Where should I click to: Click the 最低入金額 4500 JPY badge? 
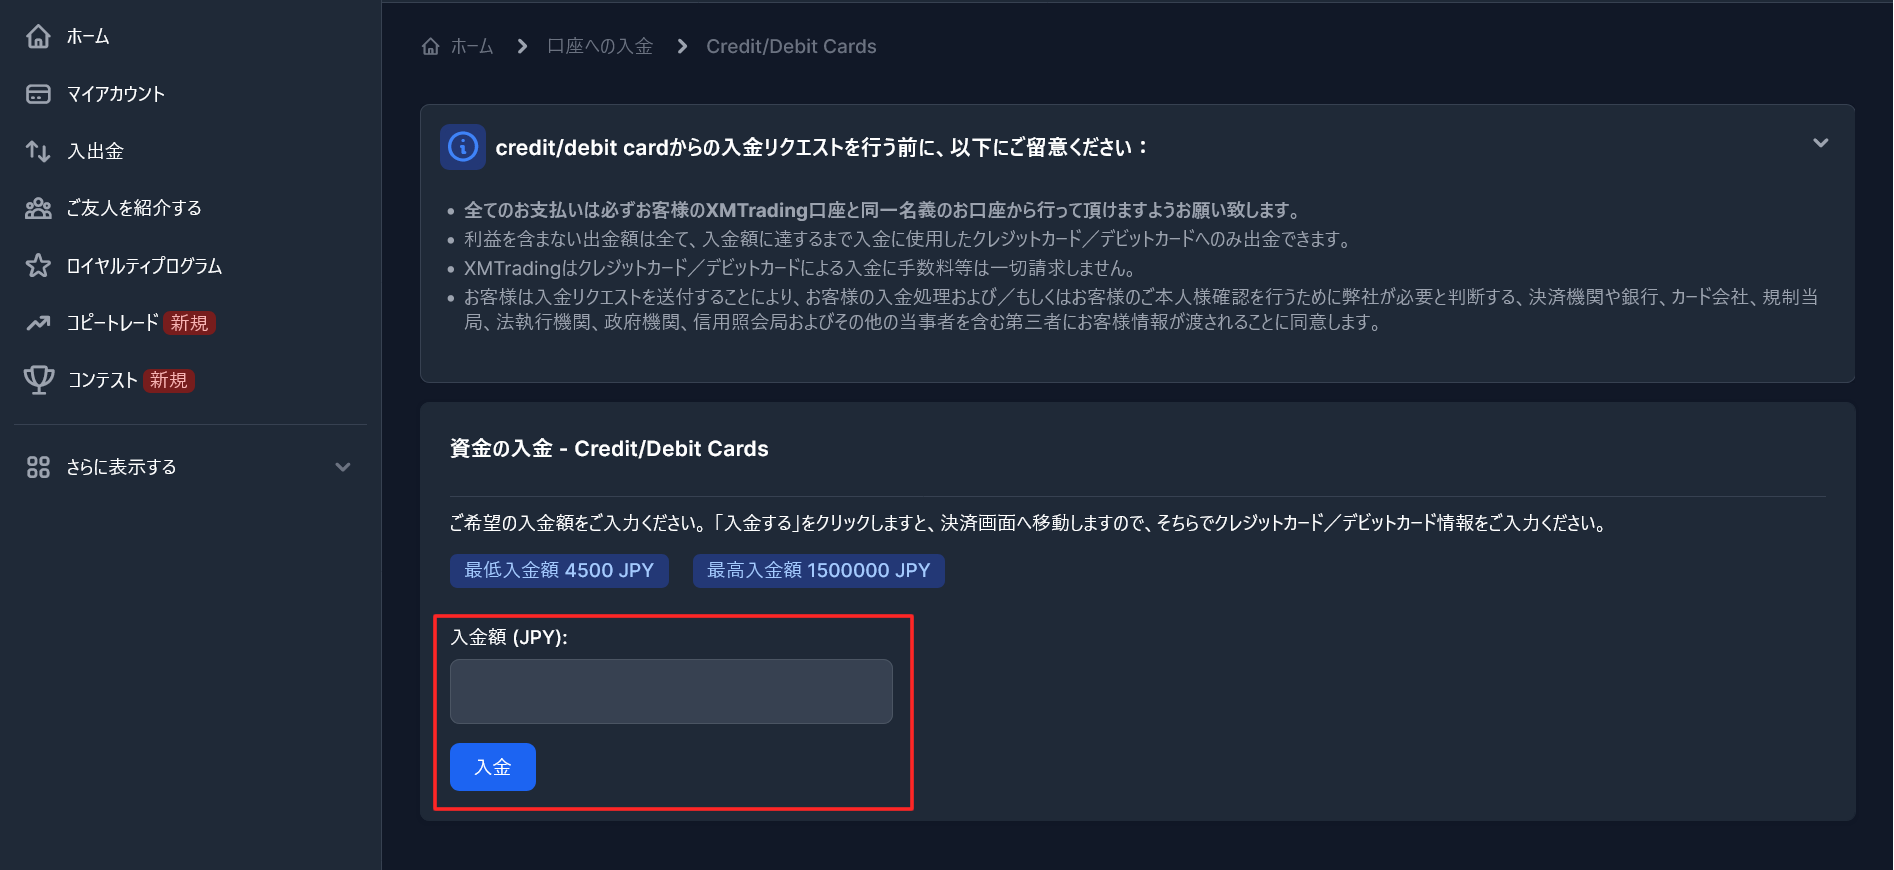tap(559, 570)
